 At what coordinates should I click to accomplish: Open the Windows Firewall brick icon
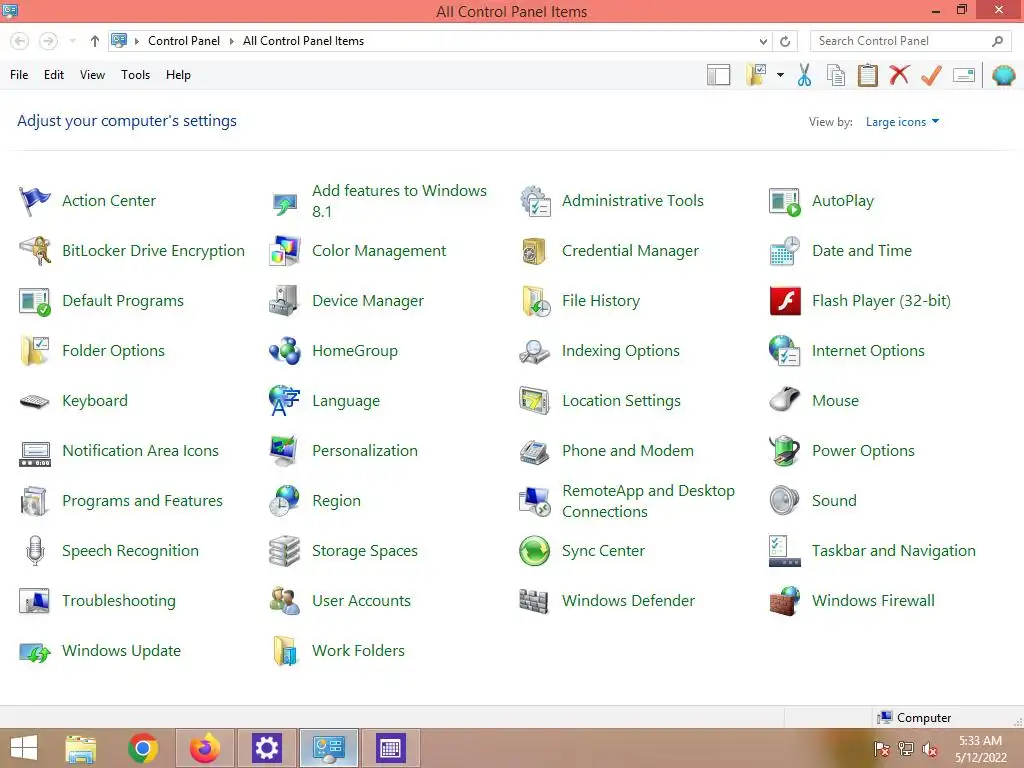tap(785, 601)
